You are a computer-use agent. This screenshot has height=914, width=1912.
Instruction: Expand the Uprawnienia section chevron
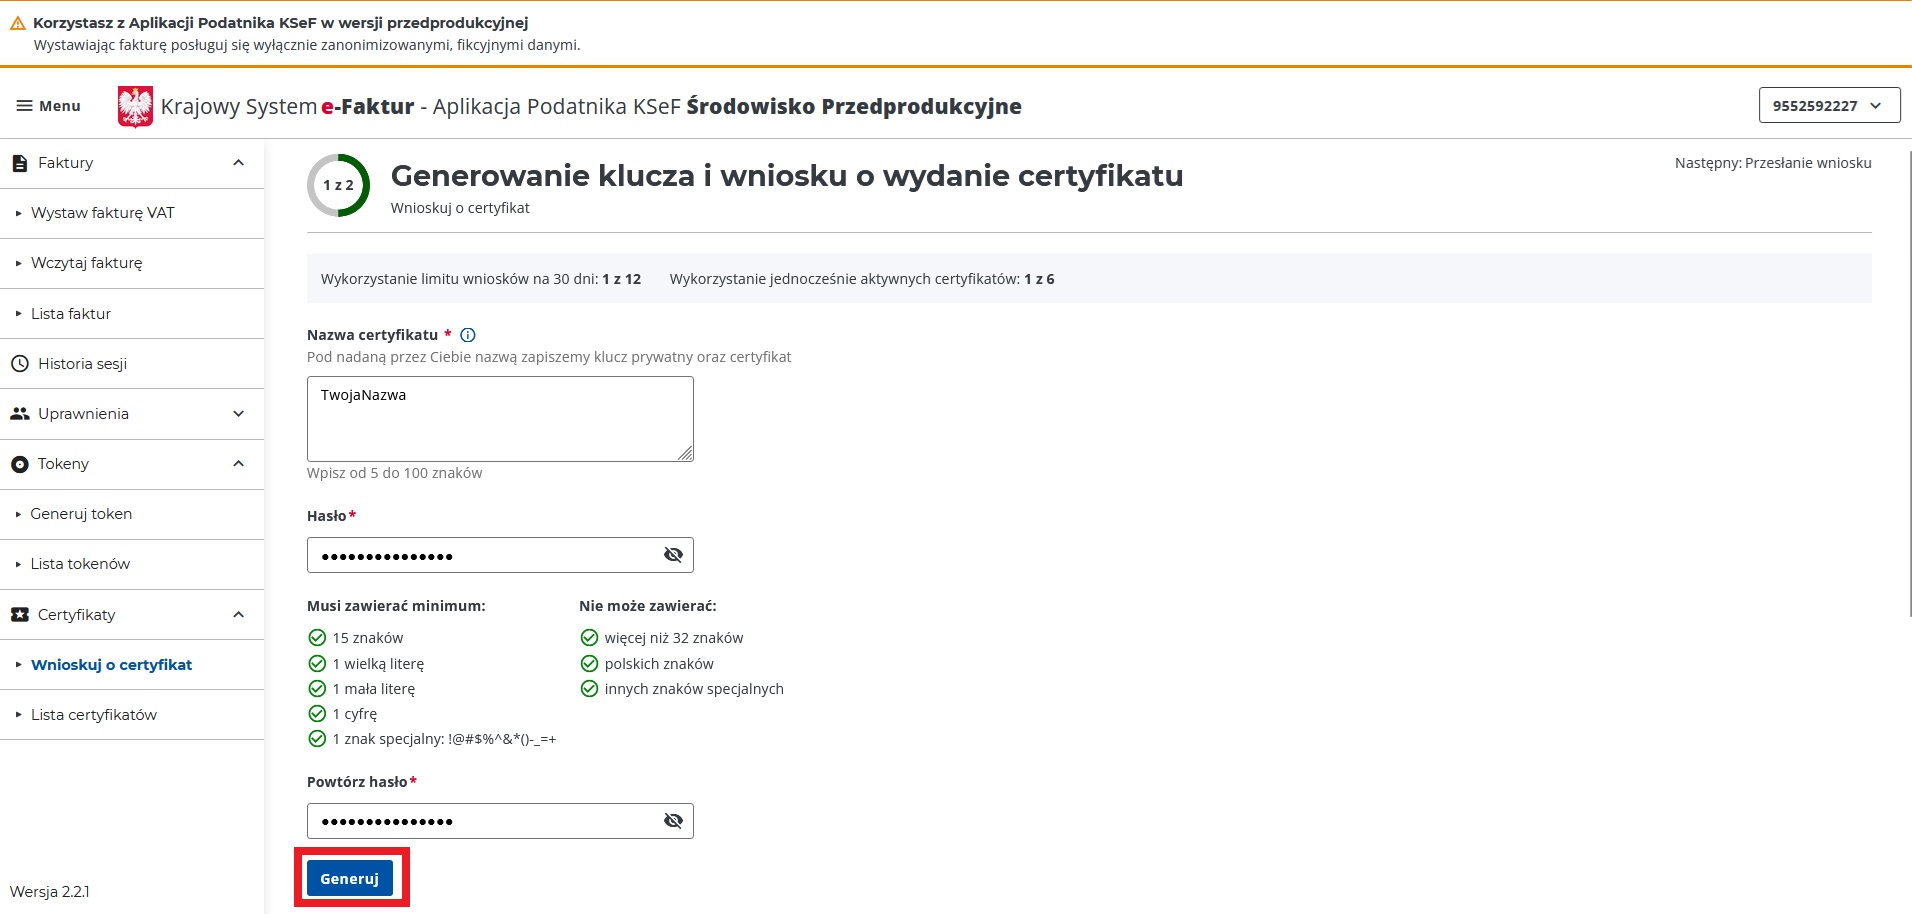(238, 414)
